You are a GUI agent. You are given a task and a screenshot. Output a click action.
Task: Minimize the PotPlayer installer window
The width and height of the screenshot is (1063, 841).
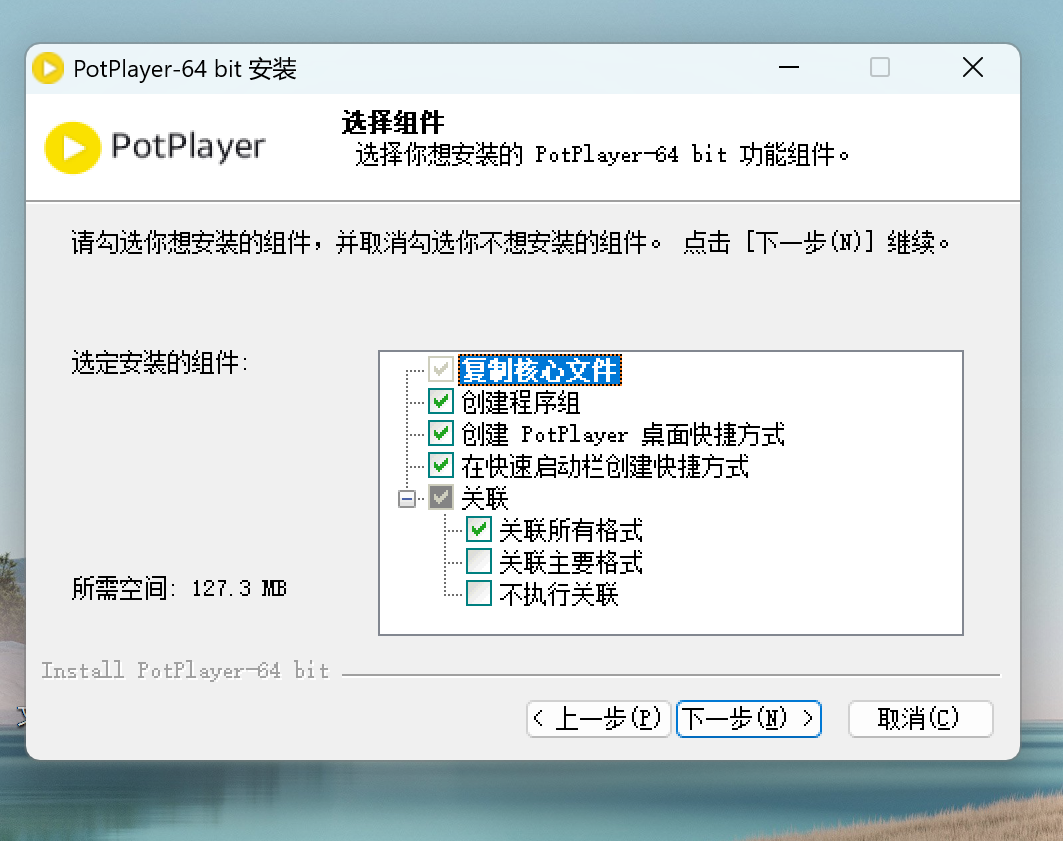(x=788, y=68)
